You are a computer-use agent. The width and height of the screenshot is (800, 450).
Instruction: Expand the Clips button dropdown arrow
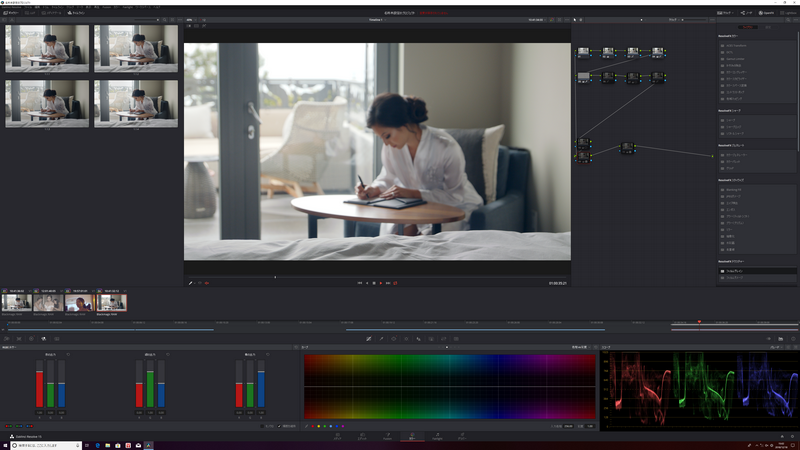click(x=735, y=13)
